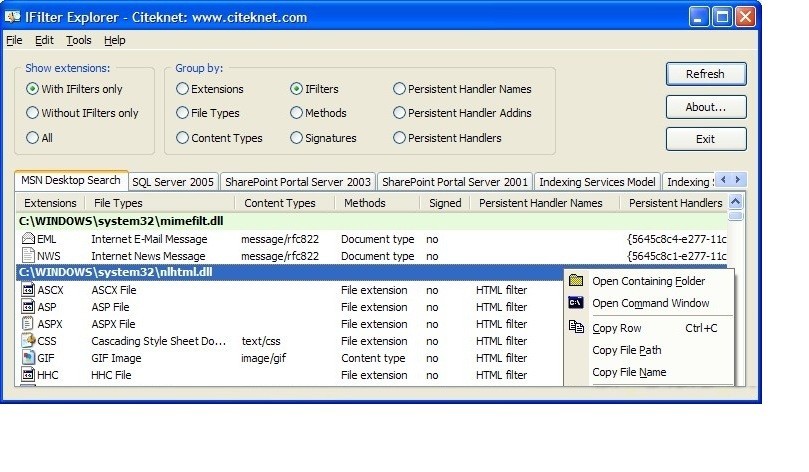The height and width of the screenshot is (472, 809).
Task: Click the list scrollbar up arrow
Action: coord(736,203)
